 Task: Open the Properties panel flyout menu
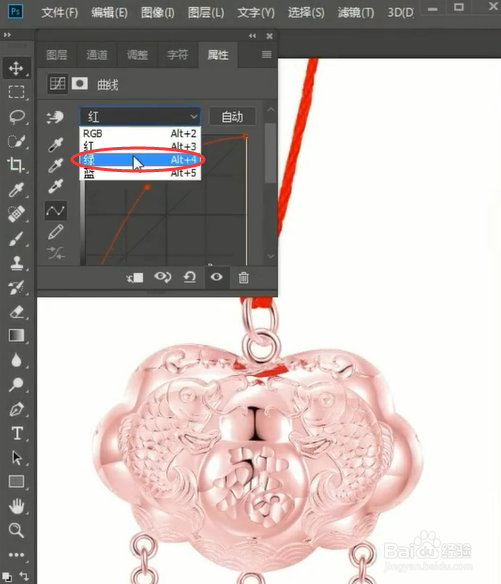[266, 55]
